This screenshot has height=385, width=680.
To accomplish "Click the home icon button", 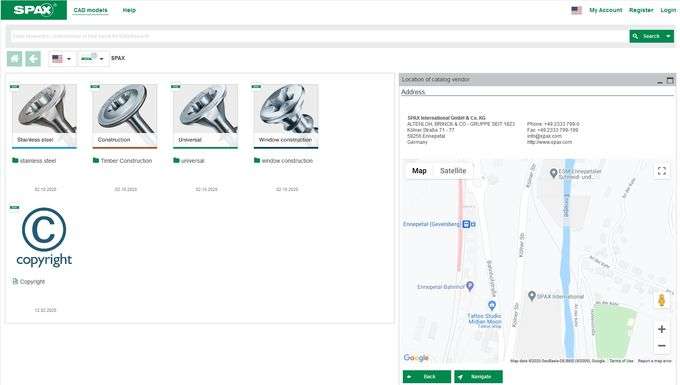I will [x=15, y=59].
